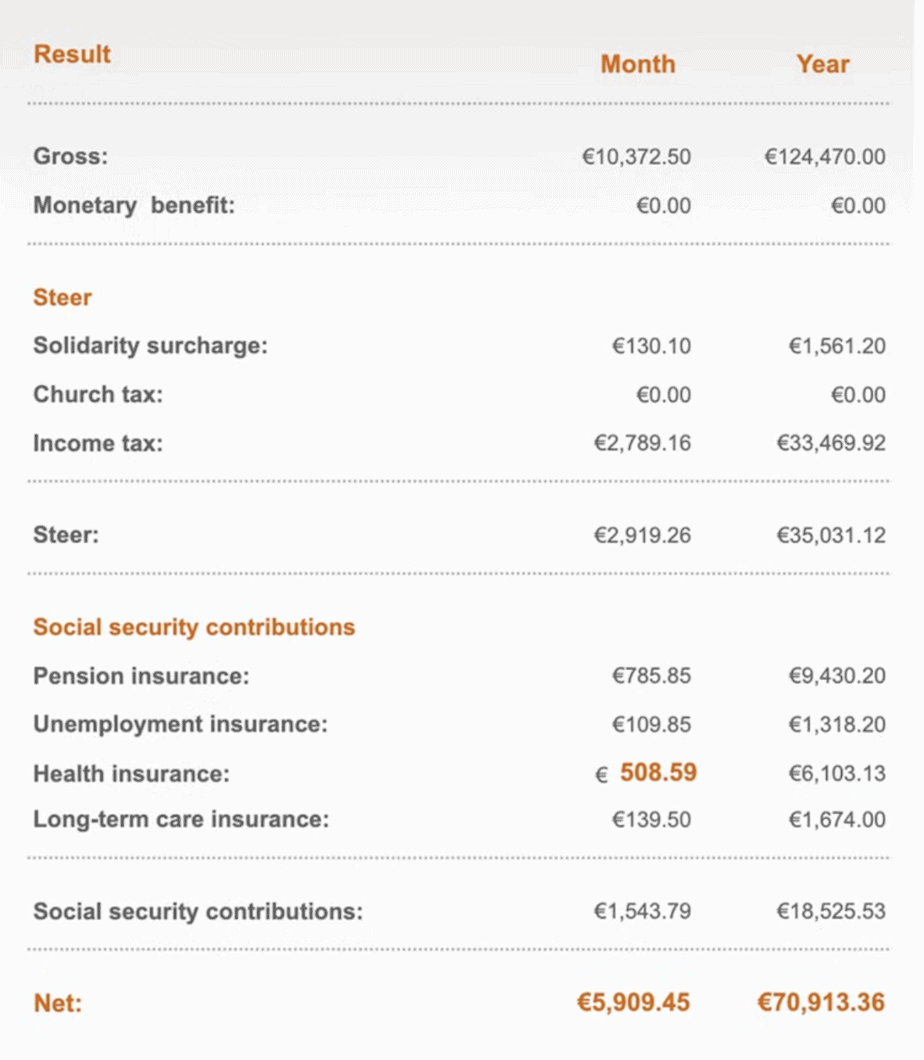Viewport: 924px width, 1060px height.
Task: Click the monthly Unemployment insurance value €109.85
Action: point(651,725)
